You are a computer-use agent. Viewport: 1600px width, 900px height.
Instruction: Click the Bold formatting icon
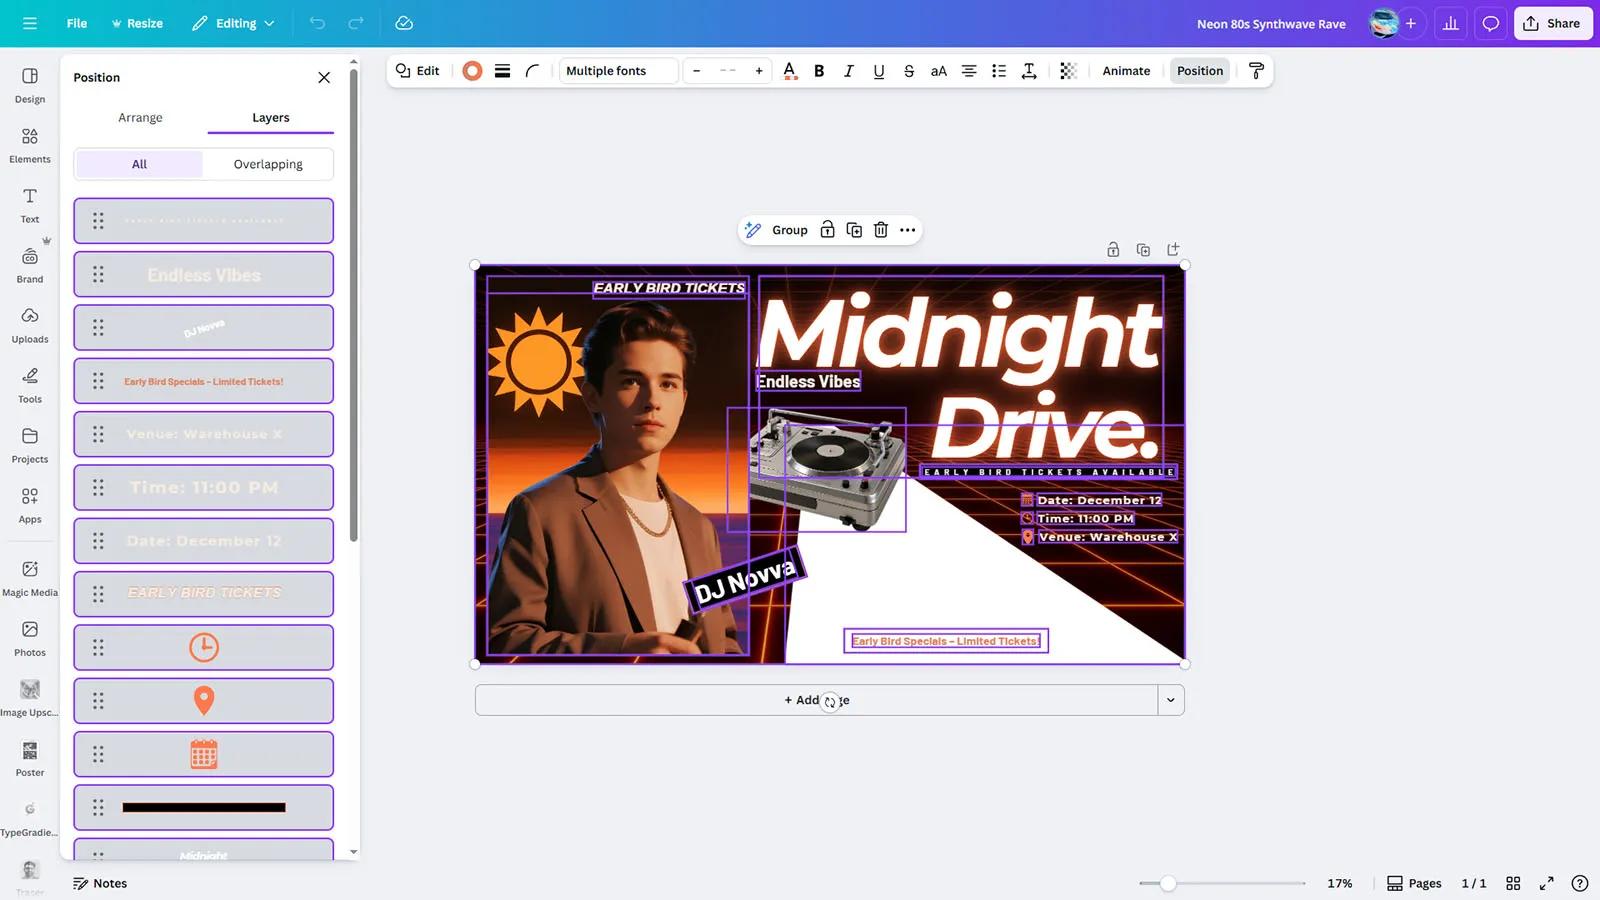819,71
